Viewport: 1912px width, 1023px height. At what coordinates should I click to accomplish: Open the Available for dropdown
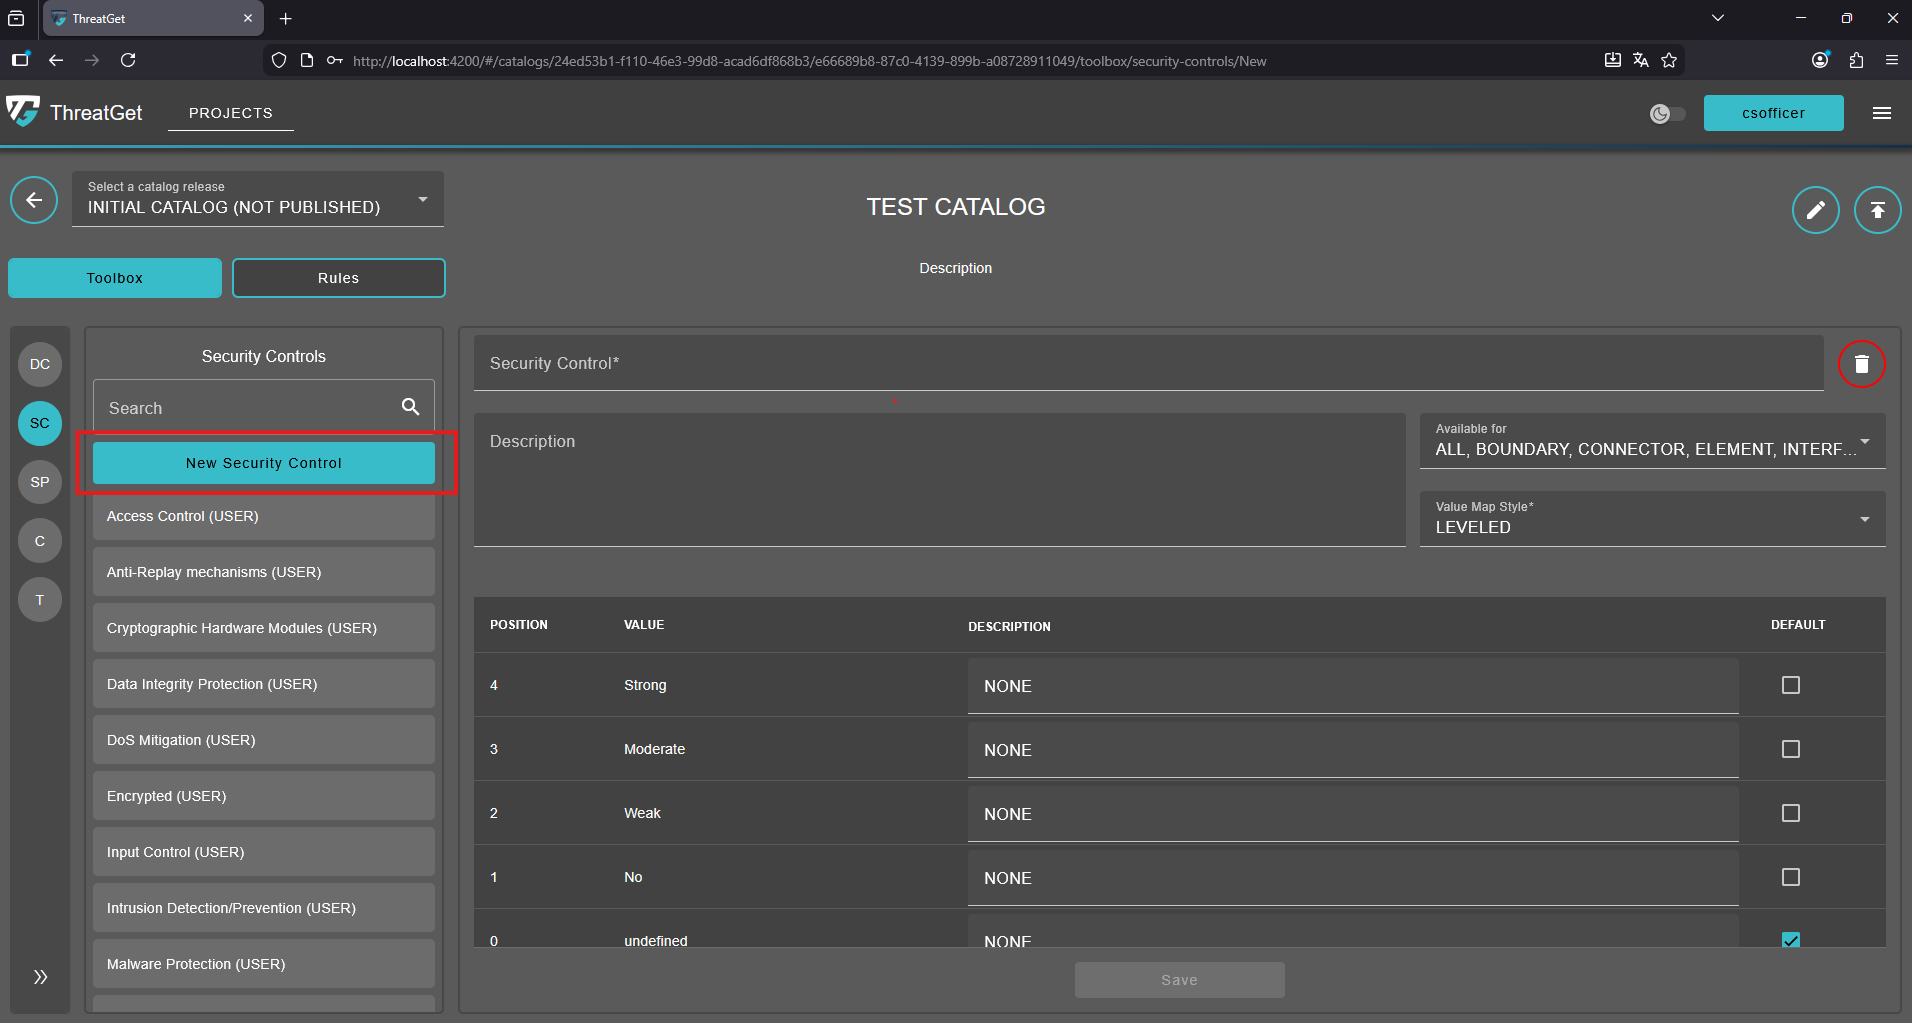pos(1864,440)
